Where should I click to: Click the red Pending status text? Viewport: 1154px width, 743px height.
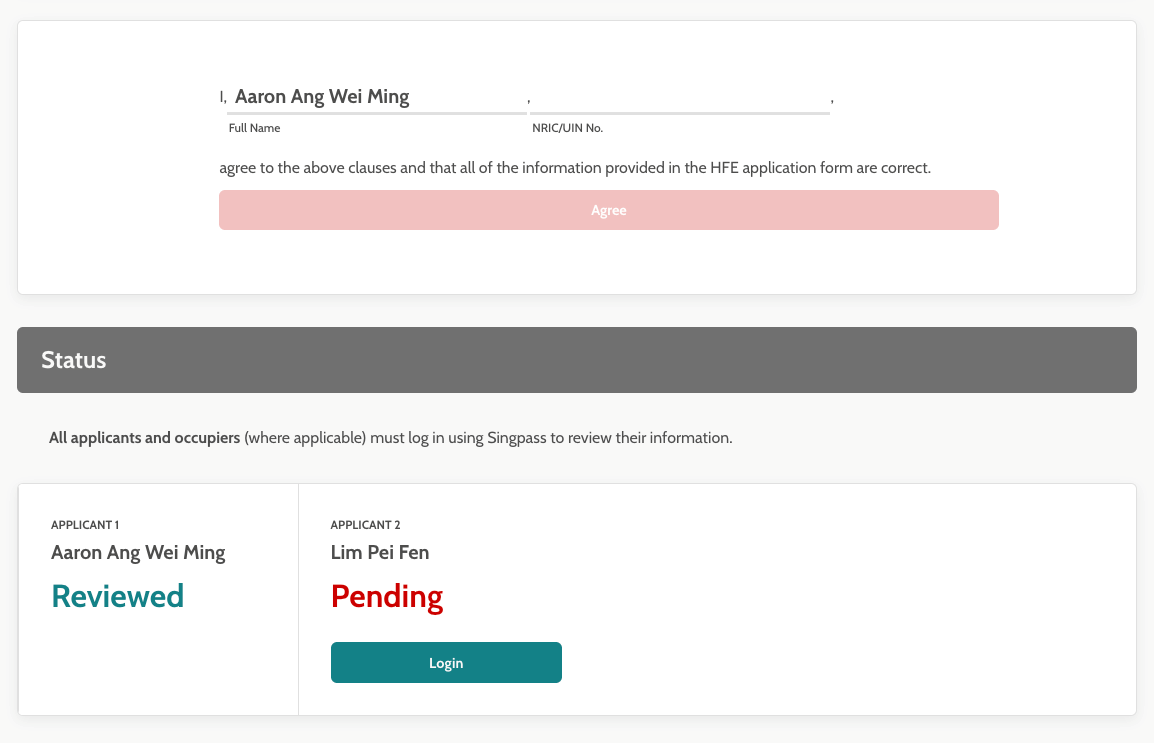[387, 596]
